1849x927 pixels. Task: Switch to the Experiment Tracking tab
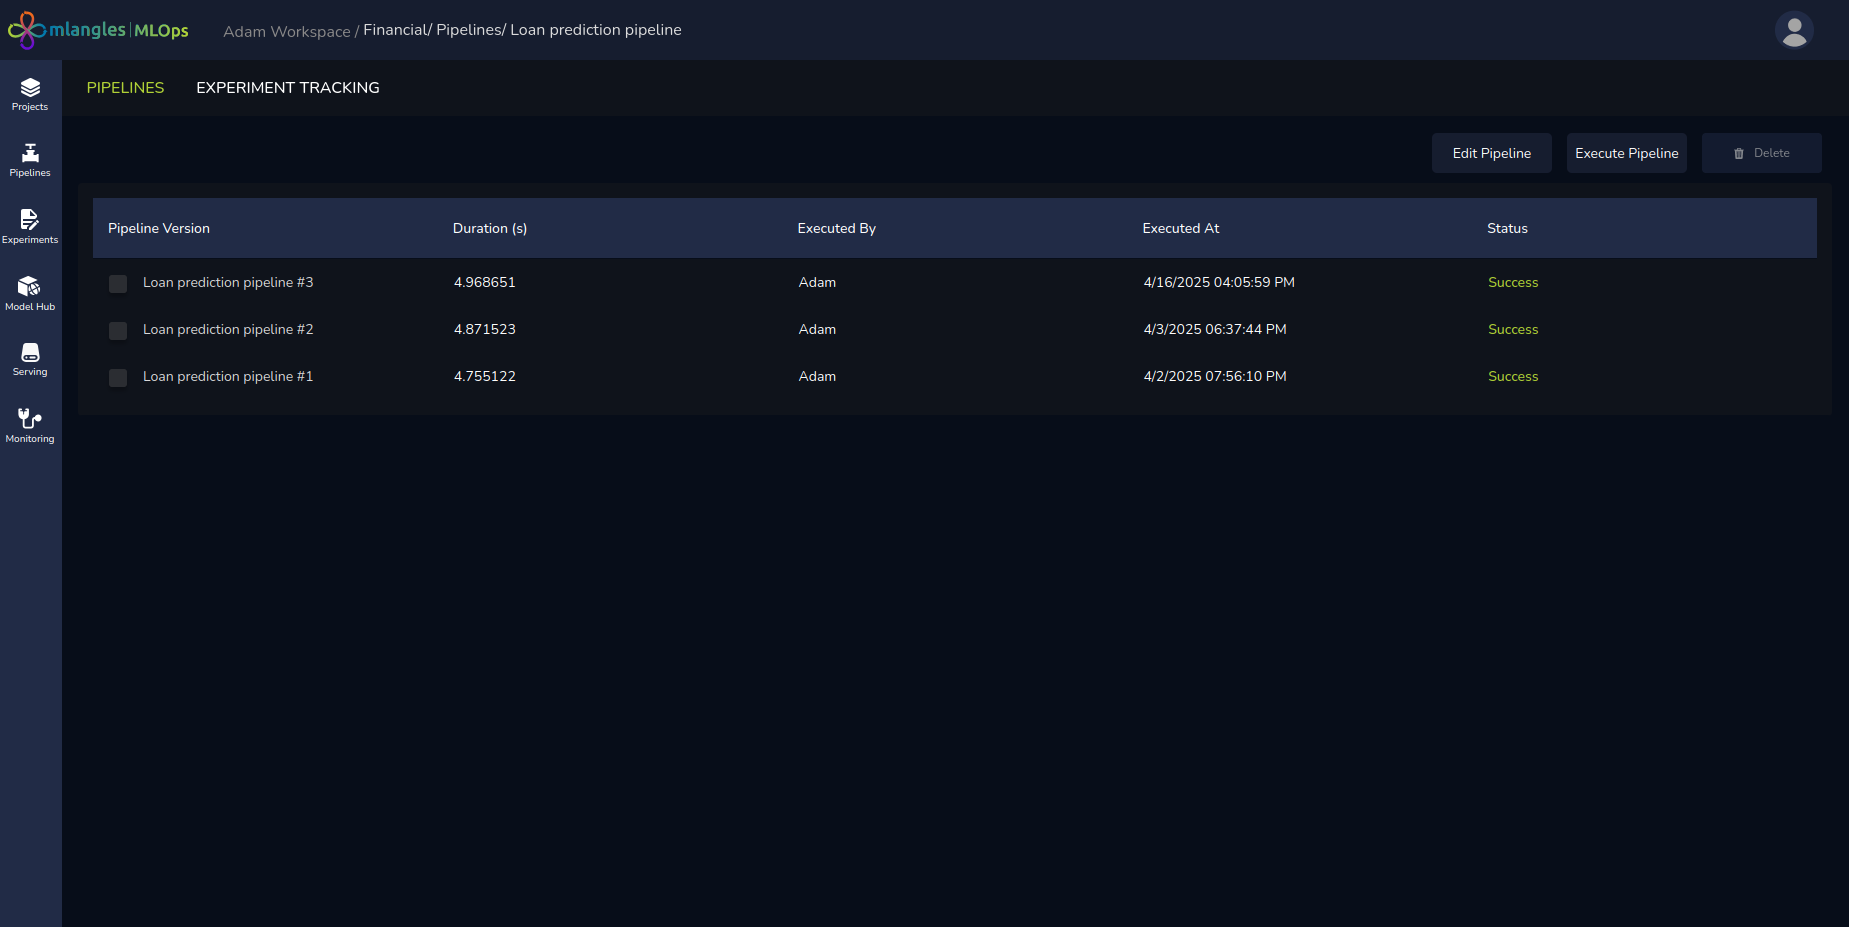click(x=288, y=88)
